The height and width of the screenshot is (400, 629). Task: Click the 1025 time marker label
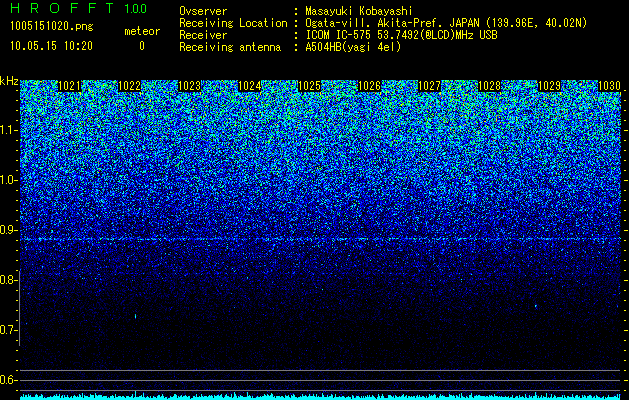310,86
